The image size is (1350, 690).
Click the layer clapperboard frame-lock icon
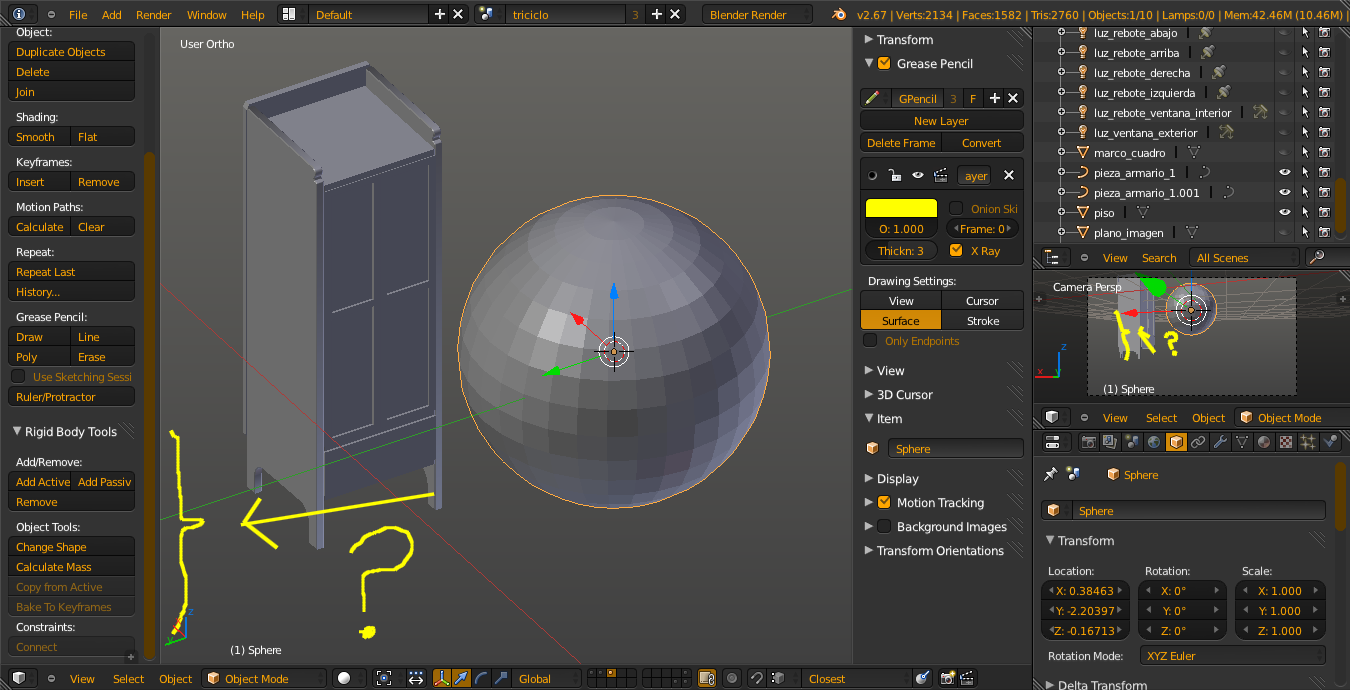point(940,175)
